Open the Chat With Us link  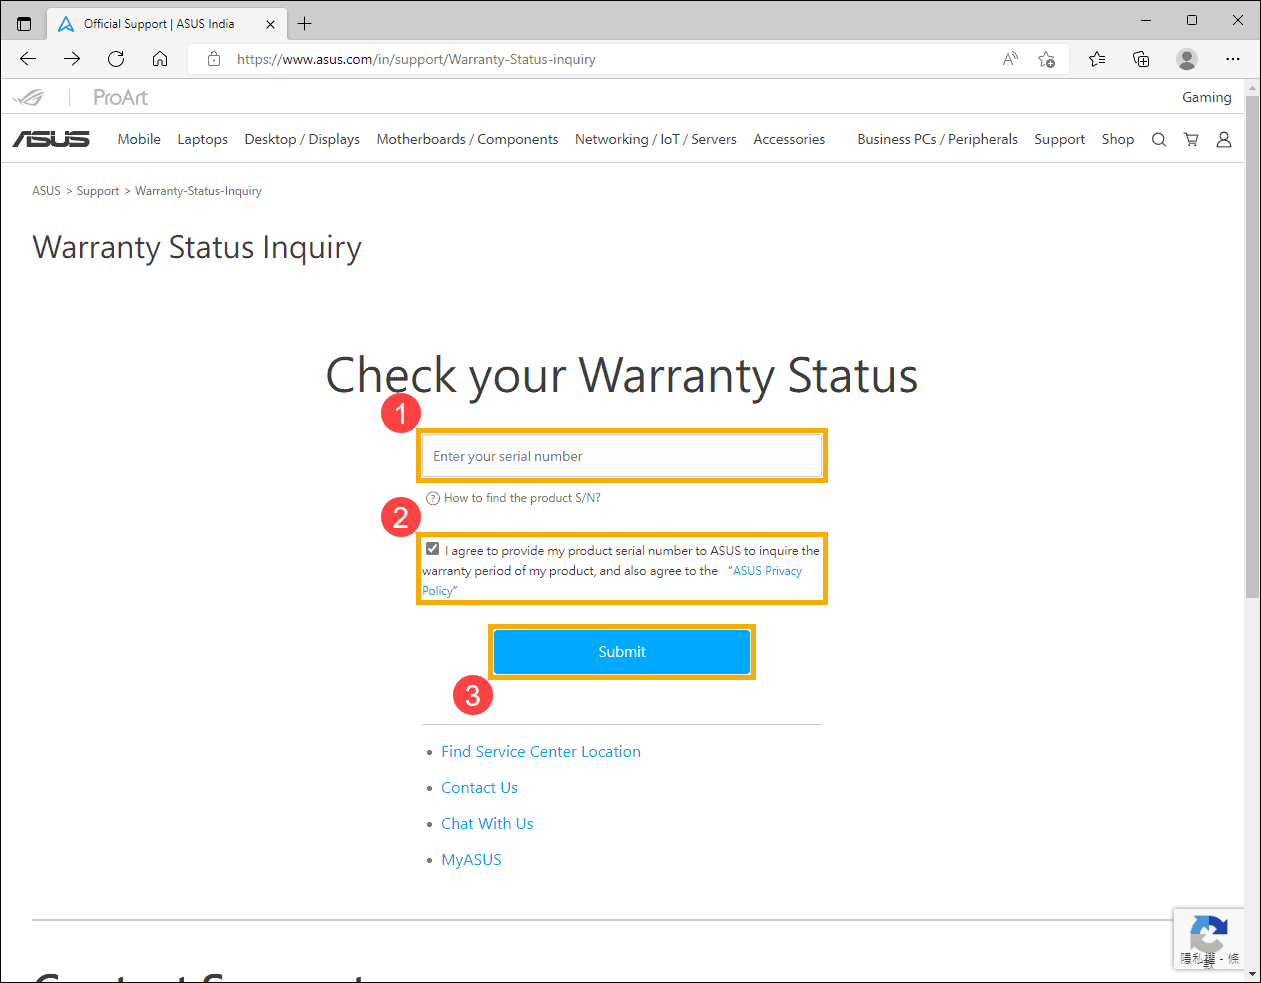pos(487,823)
